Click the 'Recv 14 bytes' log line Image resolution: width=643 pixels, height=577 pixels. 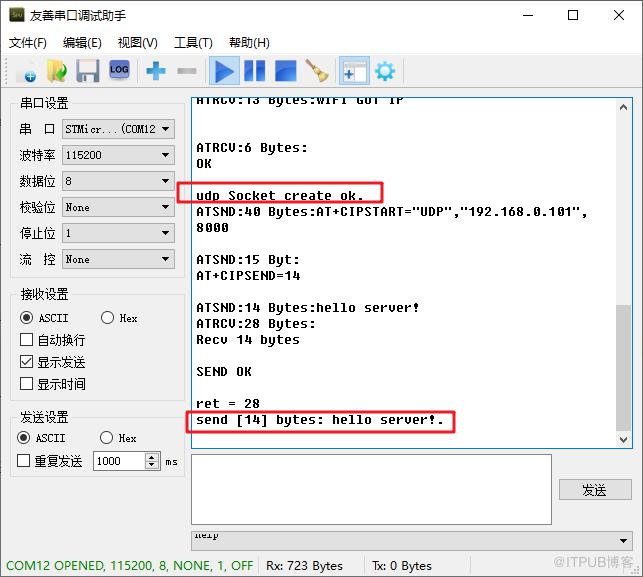[248, 340]
